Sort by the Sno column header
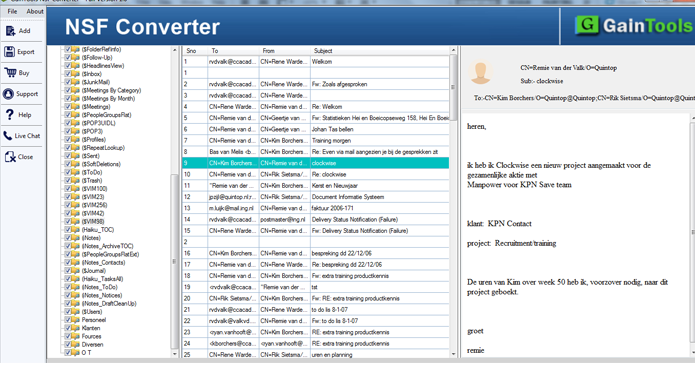Viewport: 695px width, 366px height. coord(195,51)
